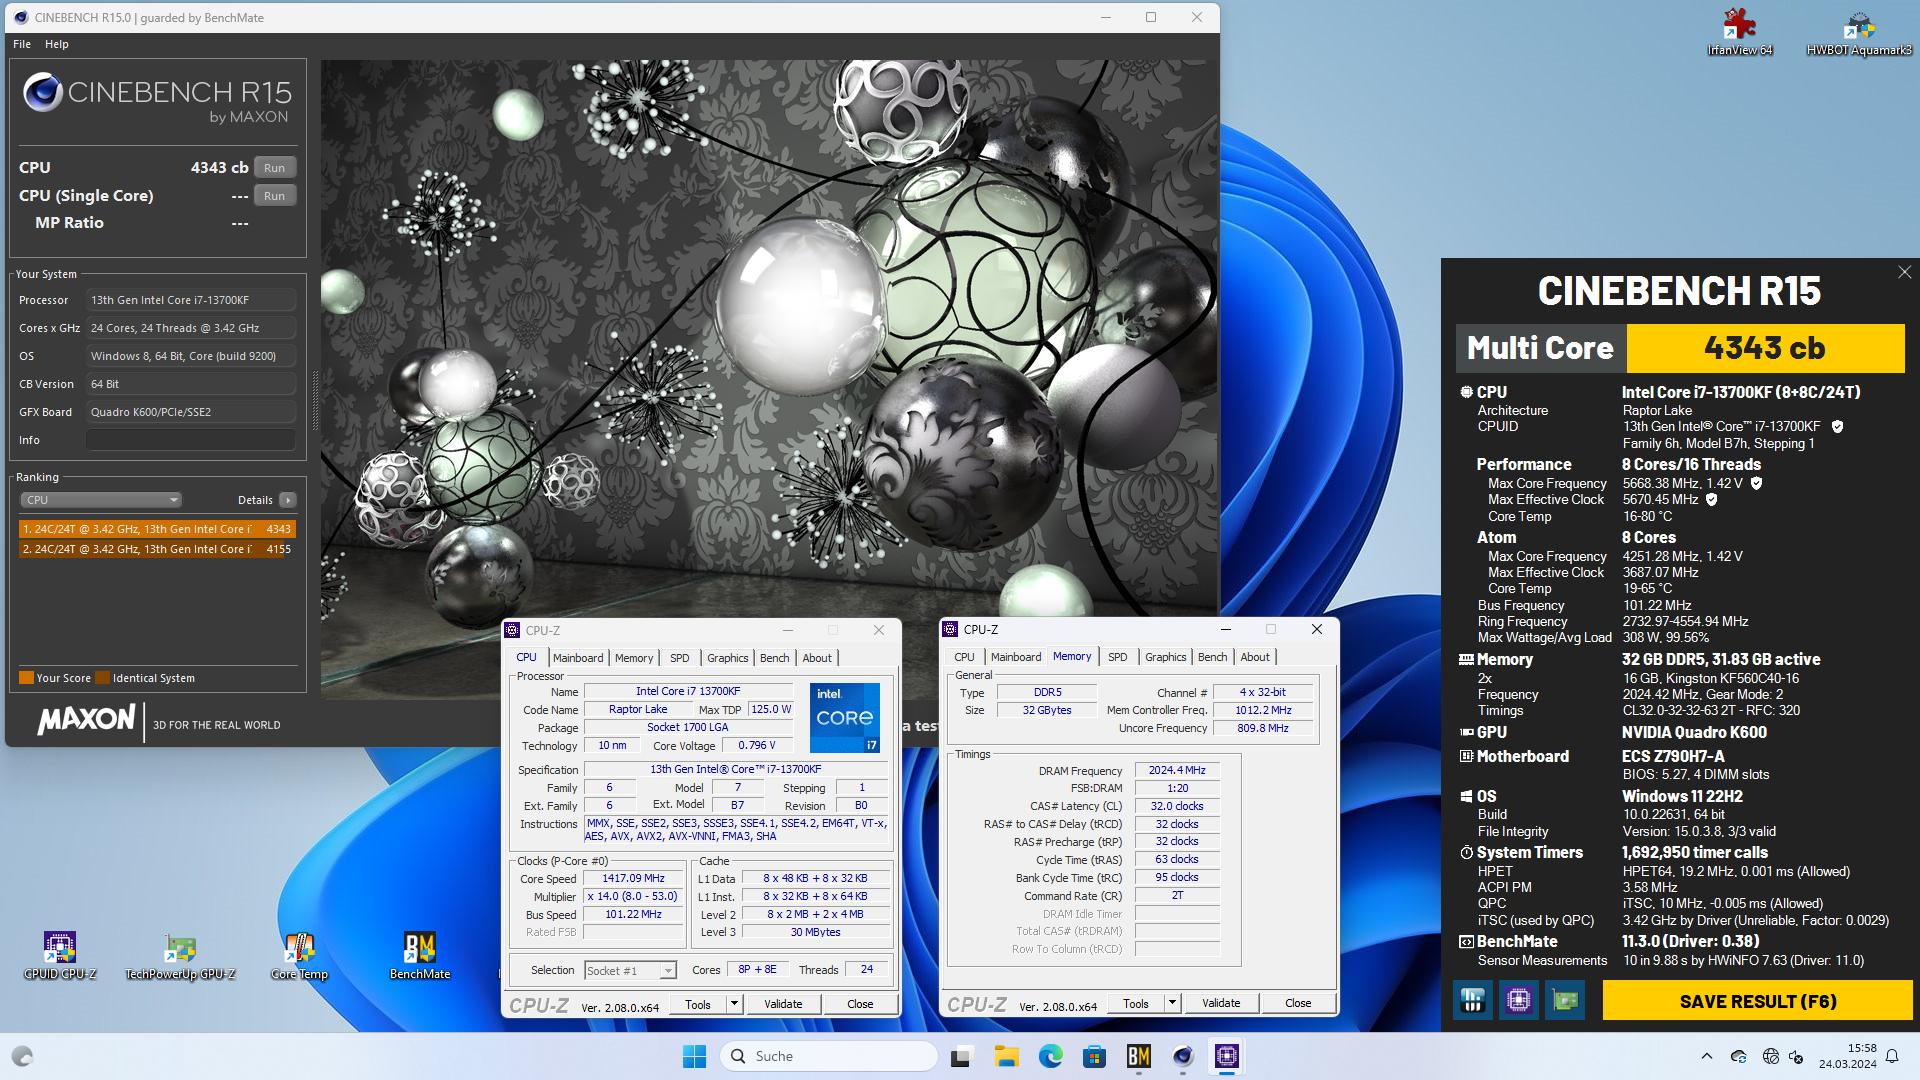Viewport: 1920px width, 1080px height.
Task: Switch to CPU tab in right CPU-Z
Action: pyautogui.click(x=964, y=657)
